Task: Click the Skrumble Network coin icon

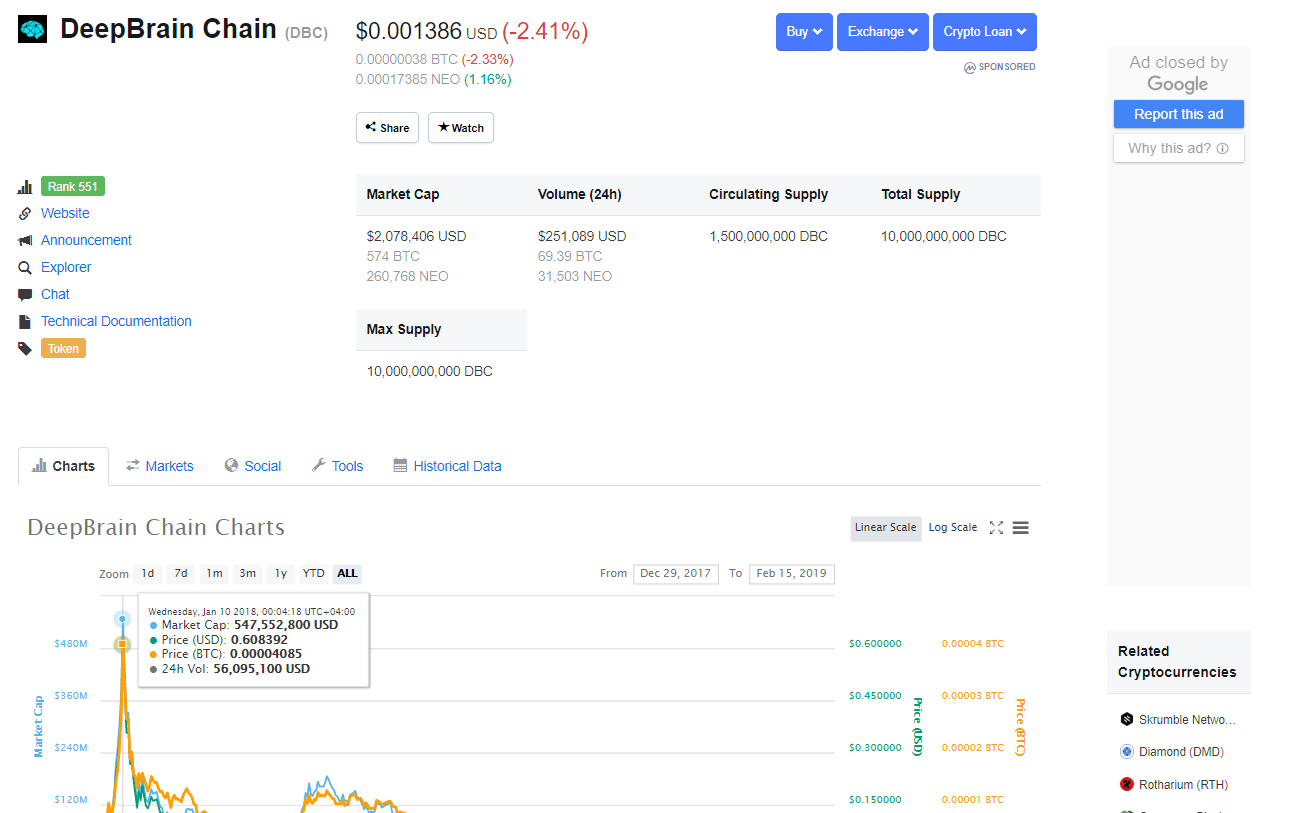Action: coord(1127,719)
